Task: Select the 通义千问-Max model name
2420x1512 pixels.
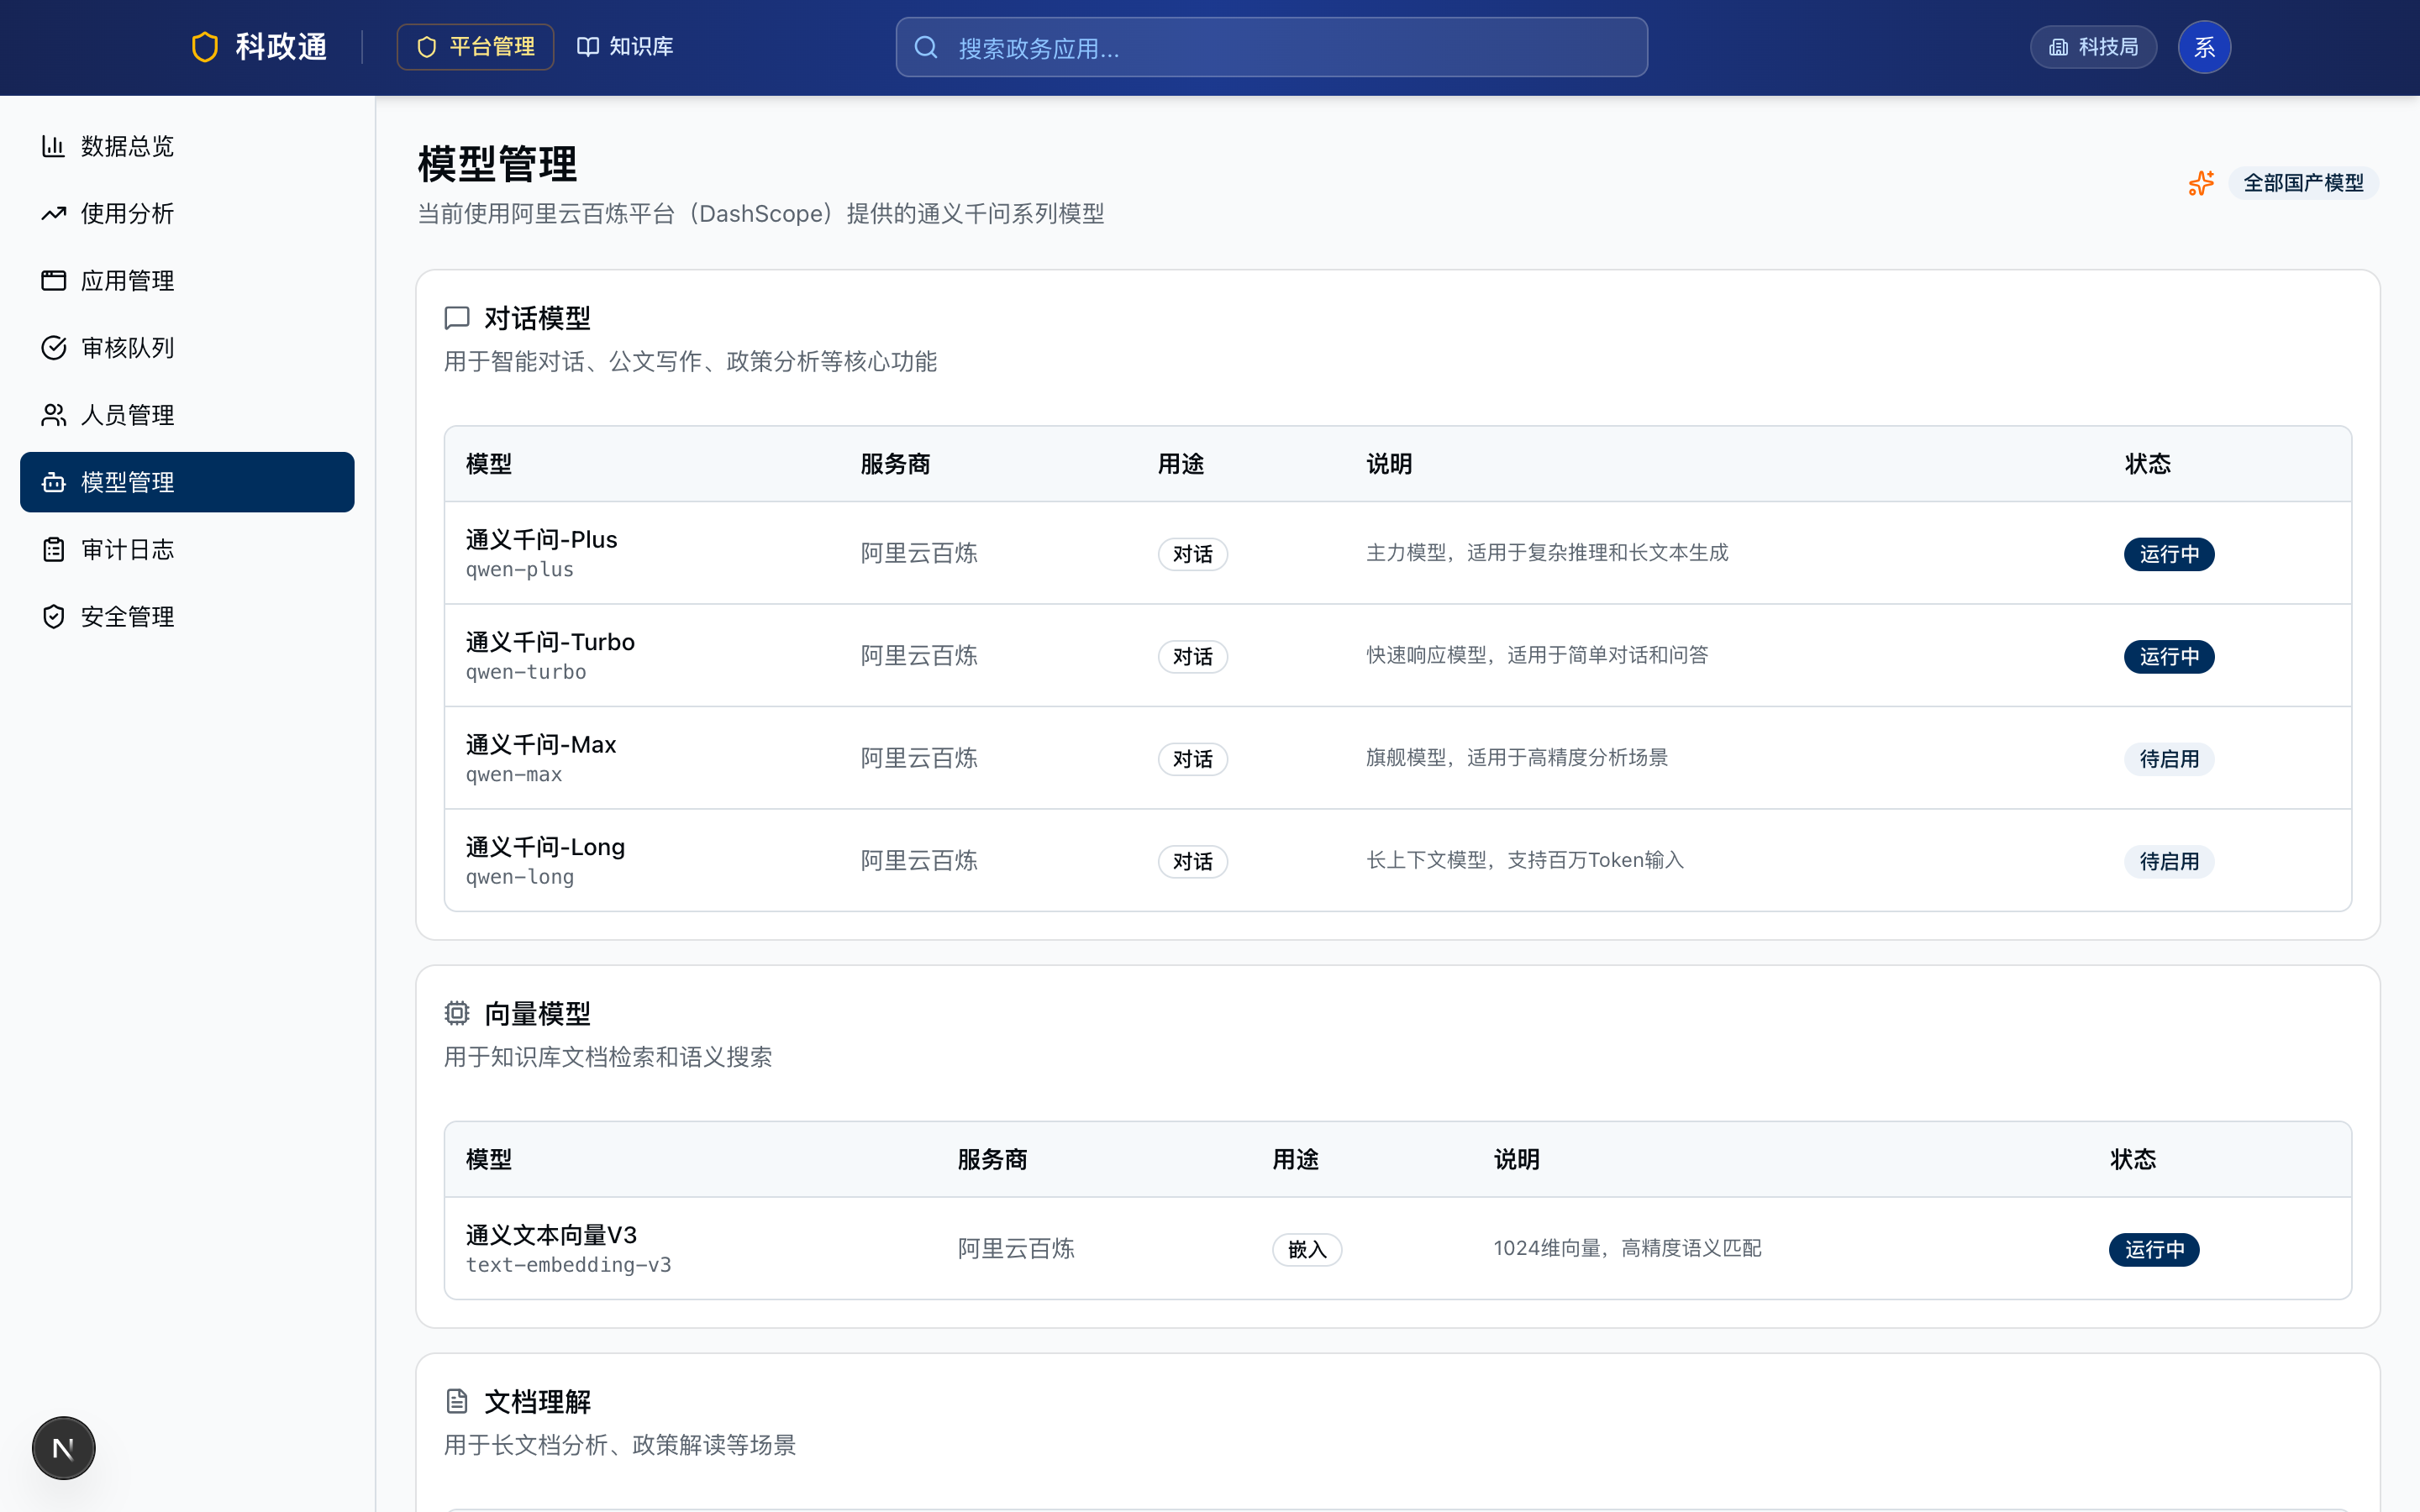Action: coord(540,745)
